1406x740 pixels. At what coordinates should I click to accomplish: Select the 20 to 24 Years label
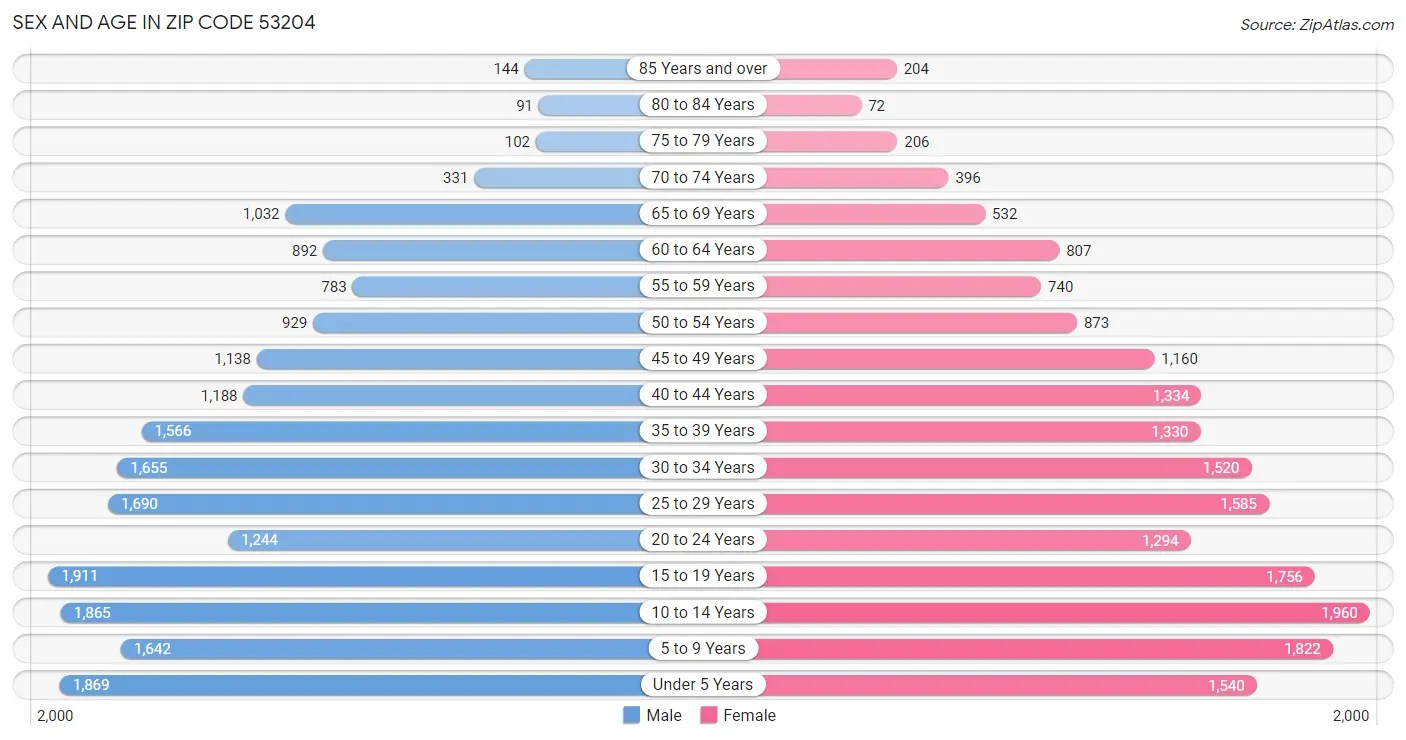click(x=703, y=540)
